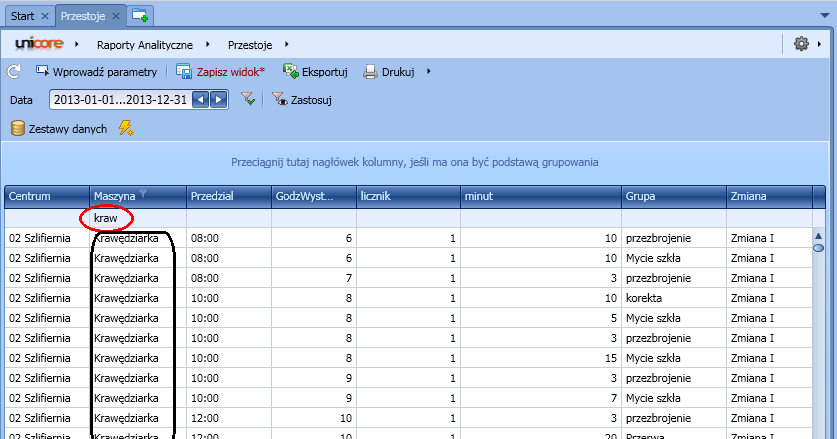Apply filters with the Zastosuj button

[x=301, y=100]
